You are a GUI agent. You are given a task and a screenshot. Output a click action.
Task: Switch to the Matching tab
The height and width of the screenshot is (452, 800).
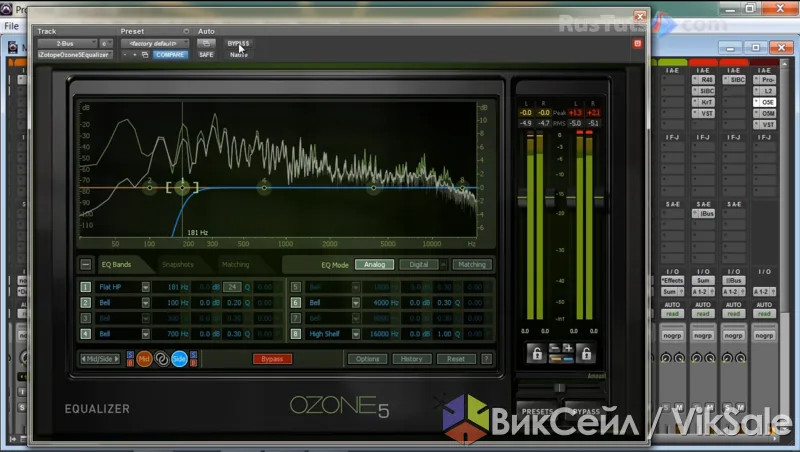(x=236, y=264)
